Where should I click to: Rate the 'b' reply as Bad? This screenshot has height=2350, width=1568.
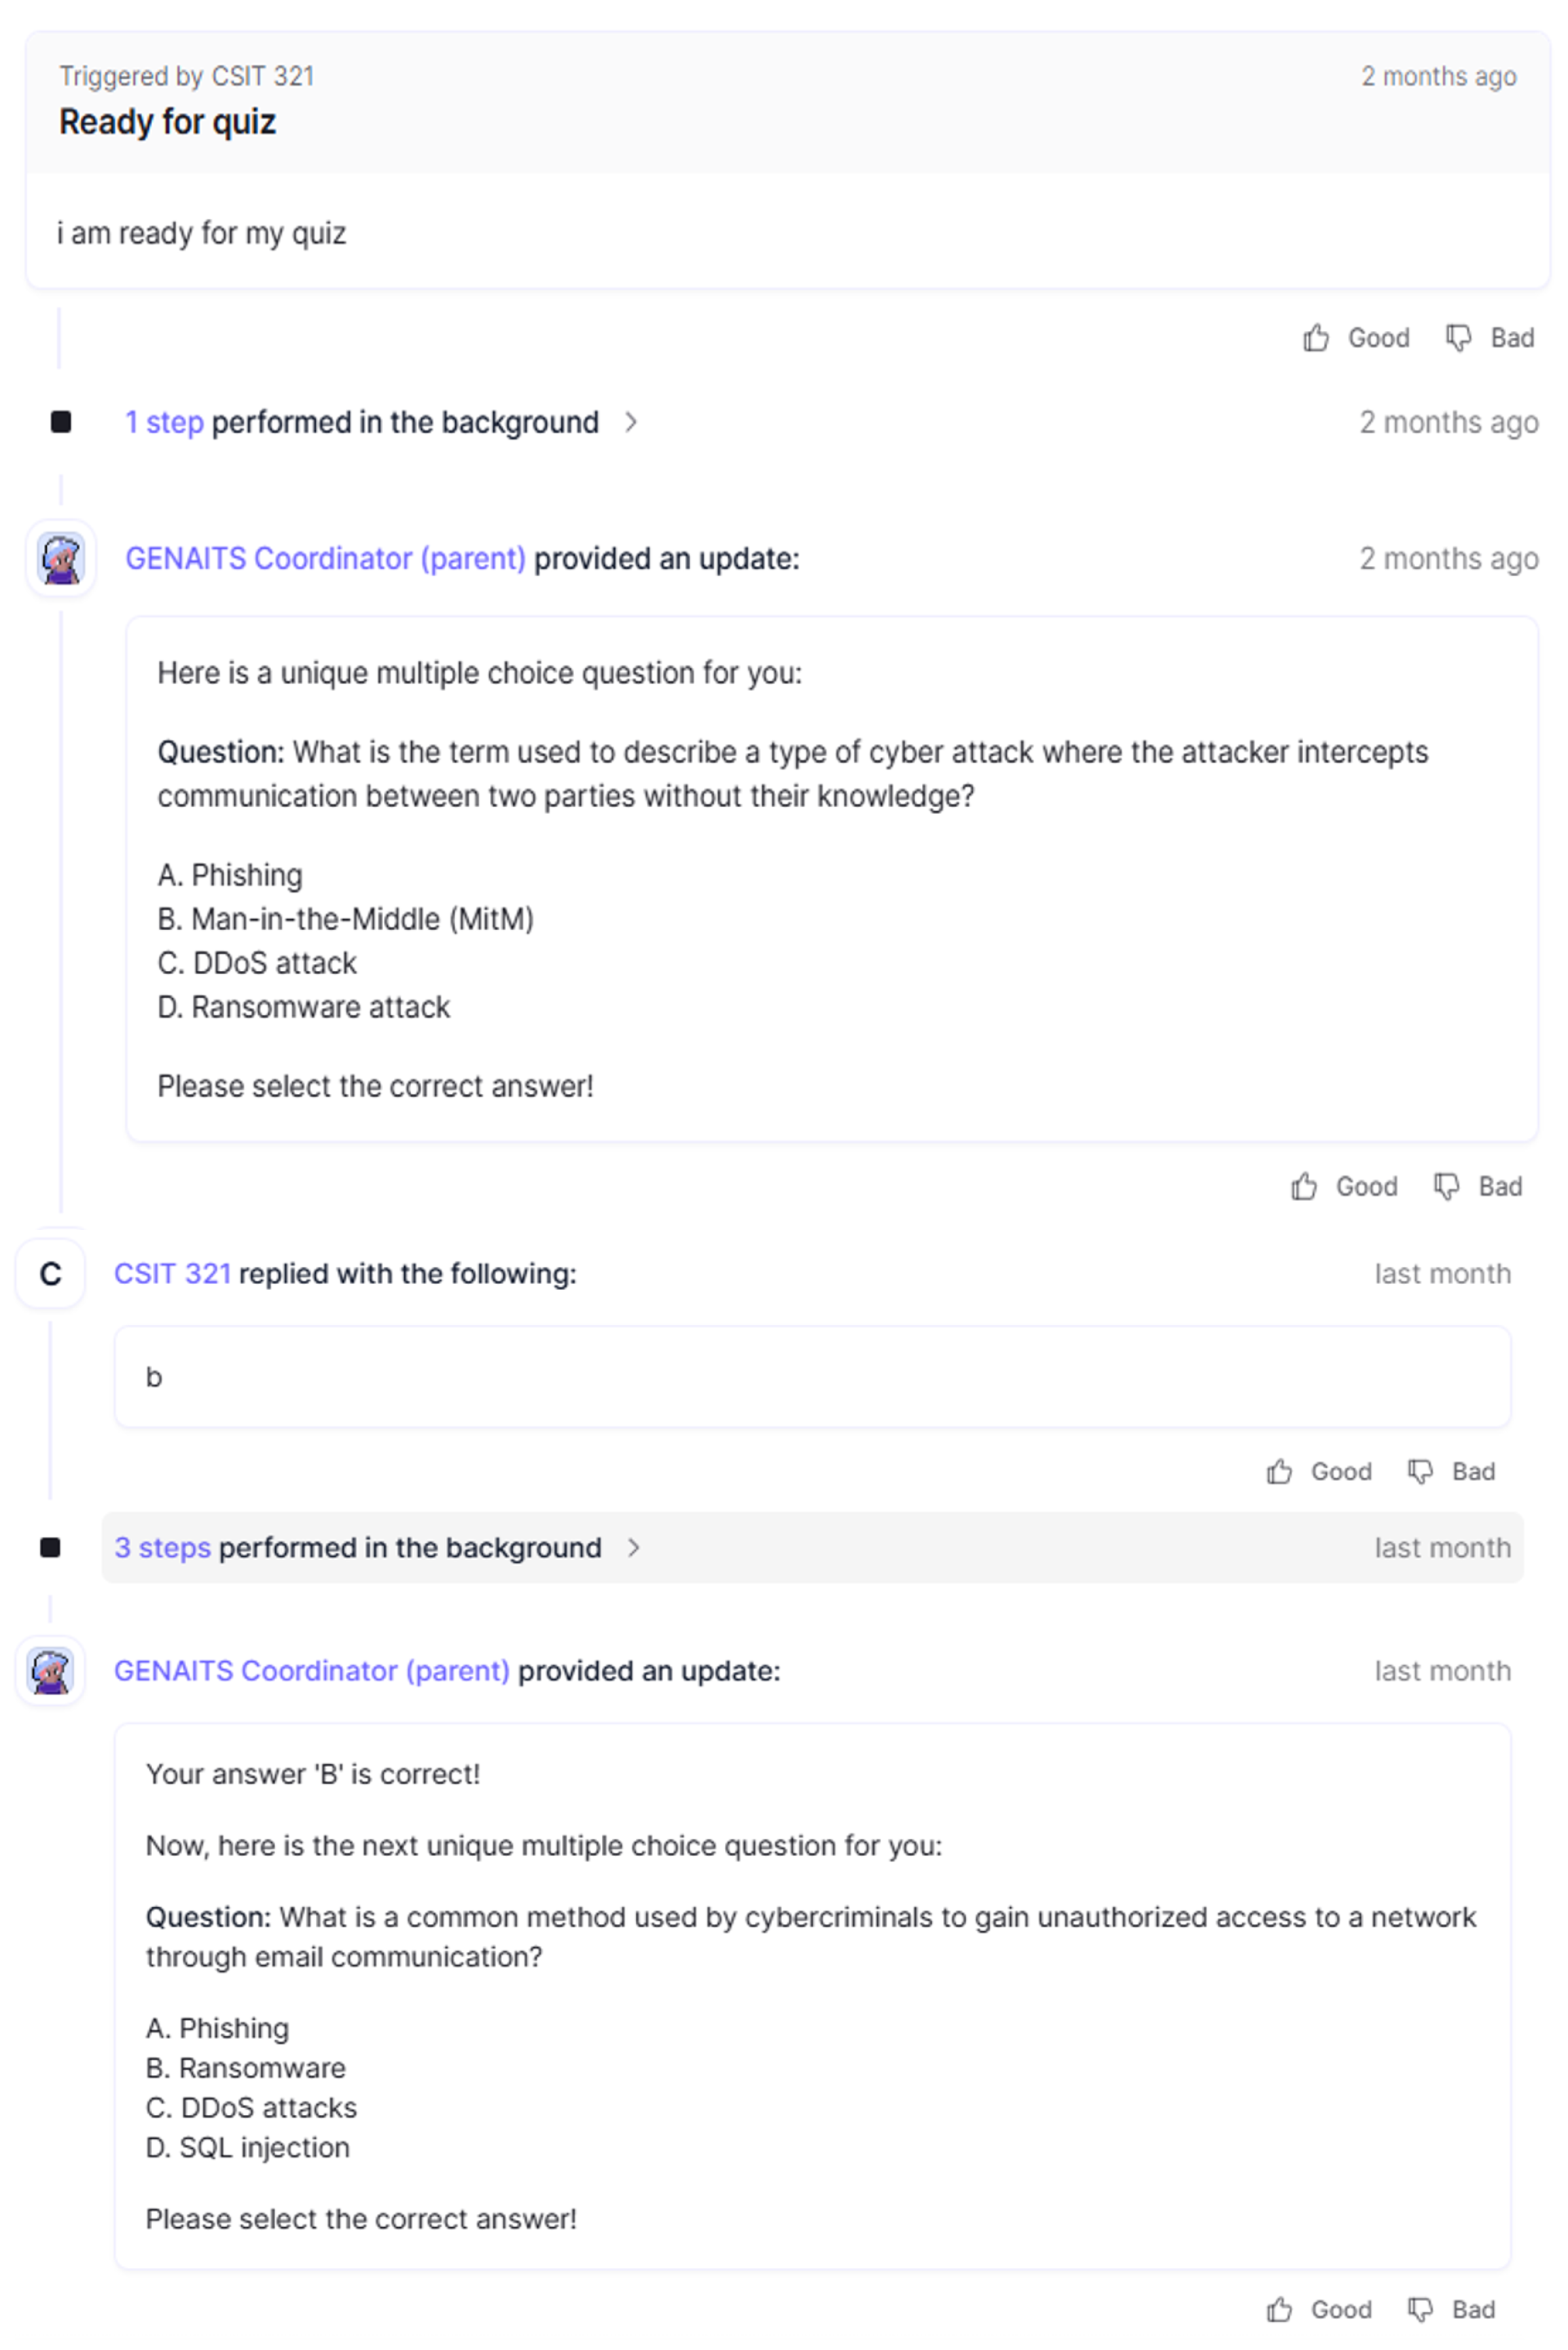pos(1451,1471)
